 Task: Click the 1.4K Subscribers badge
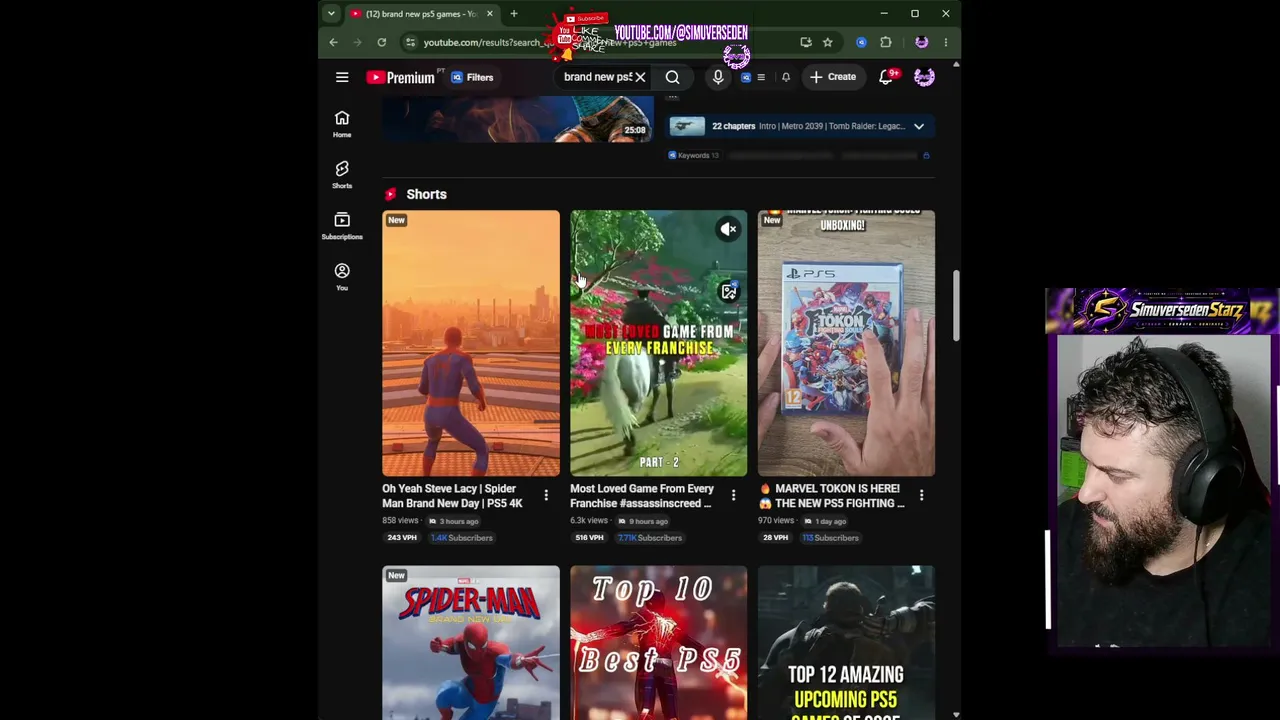[x=461, y=538]
